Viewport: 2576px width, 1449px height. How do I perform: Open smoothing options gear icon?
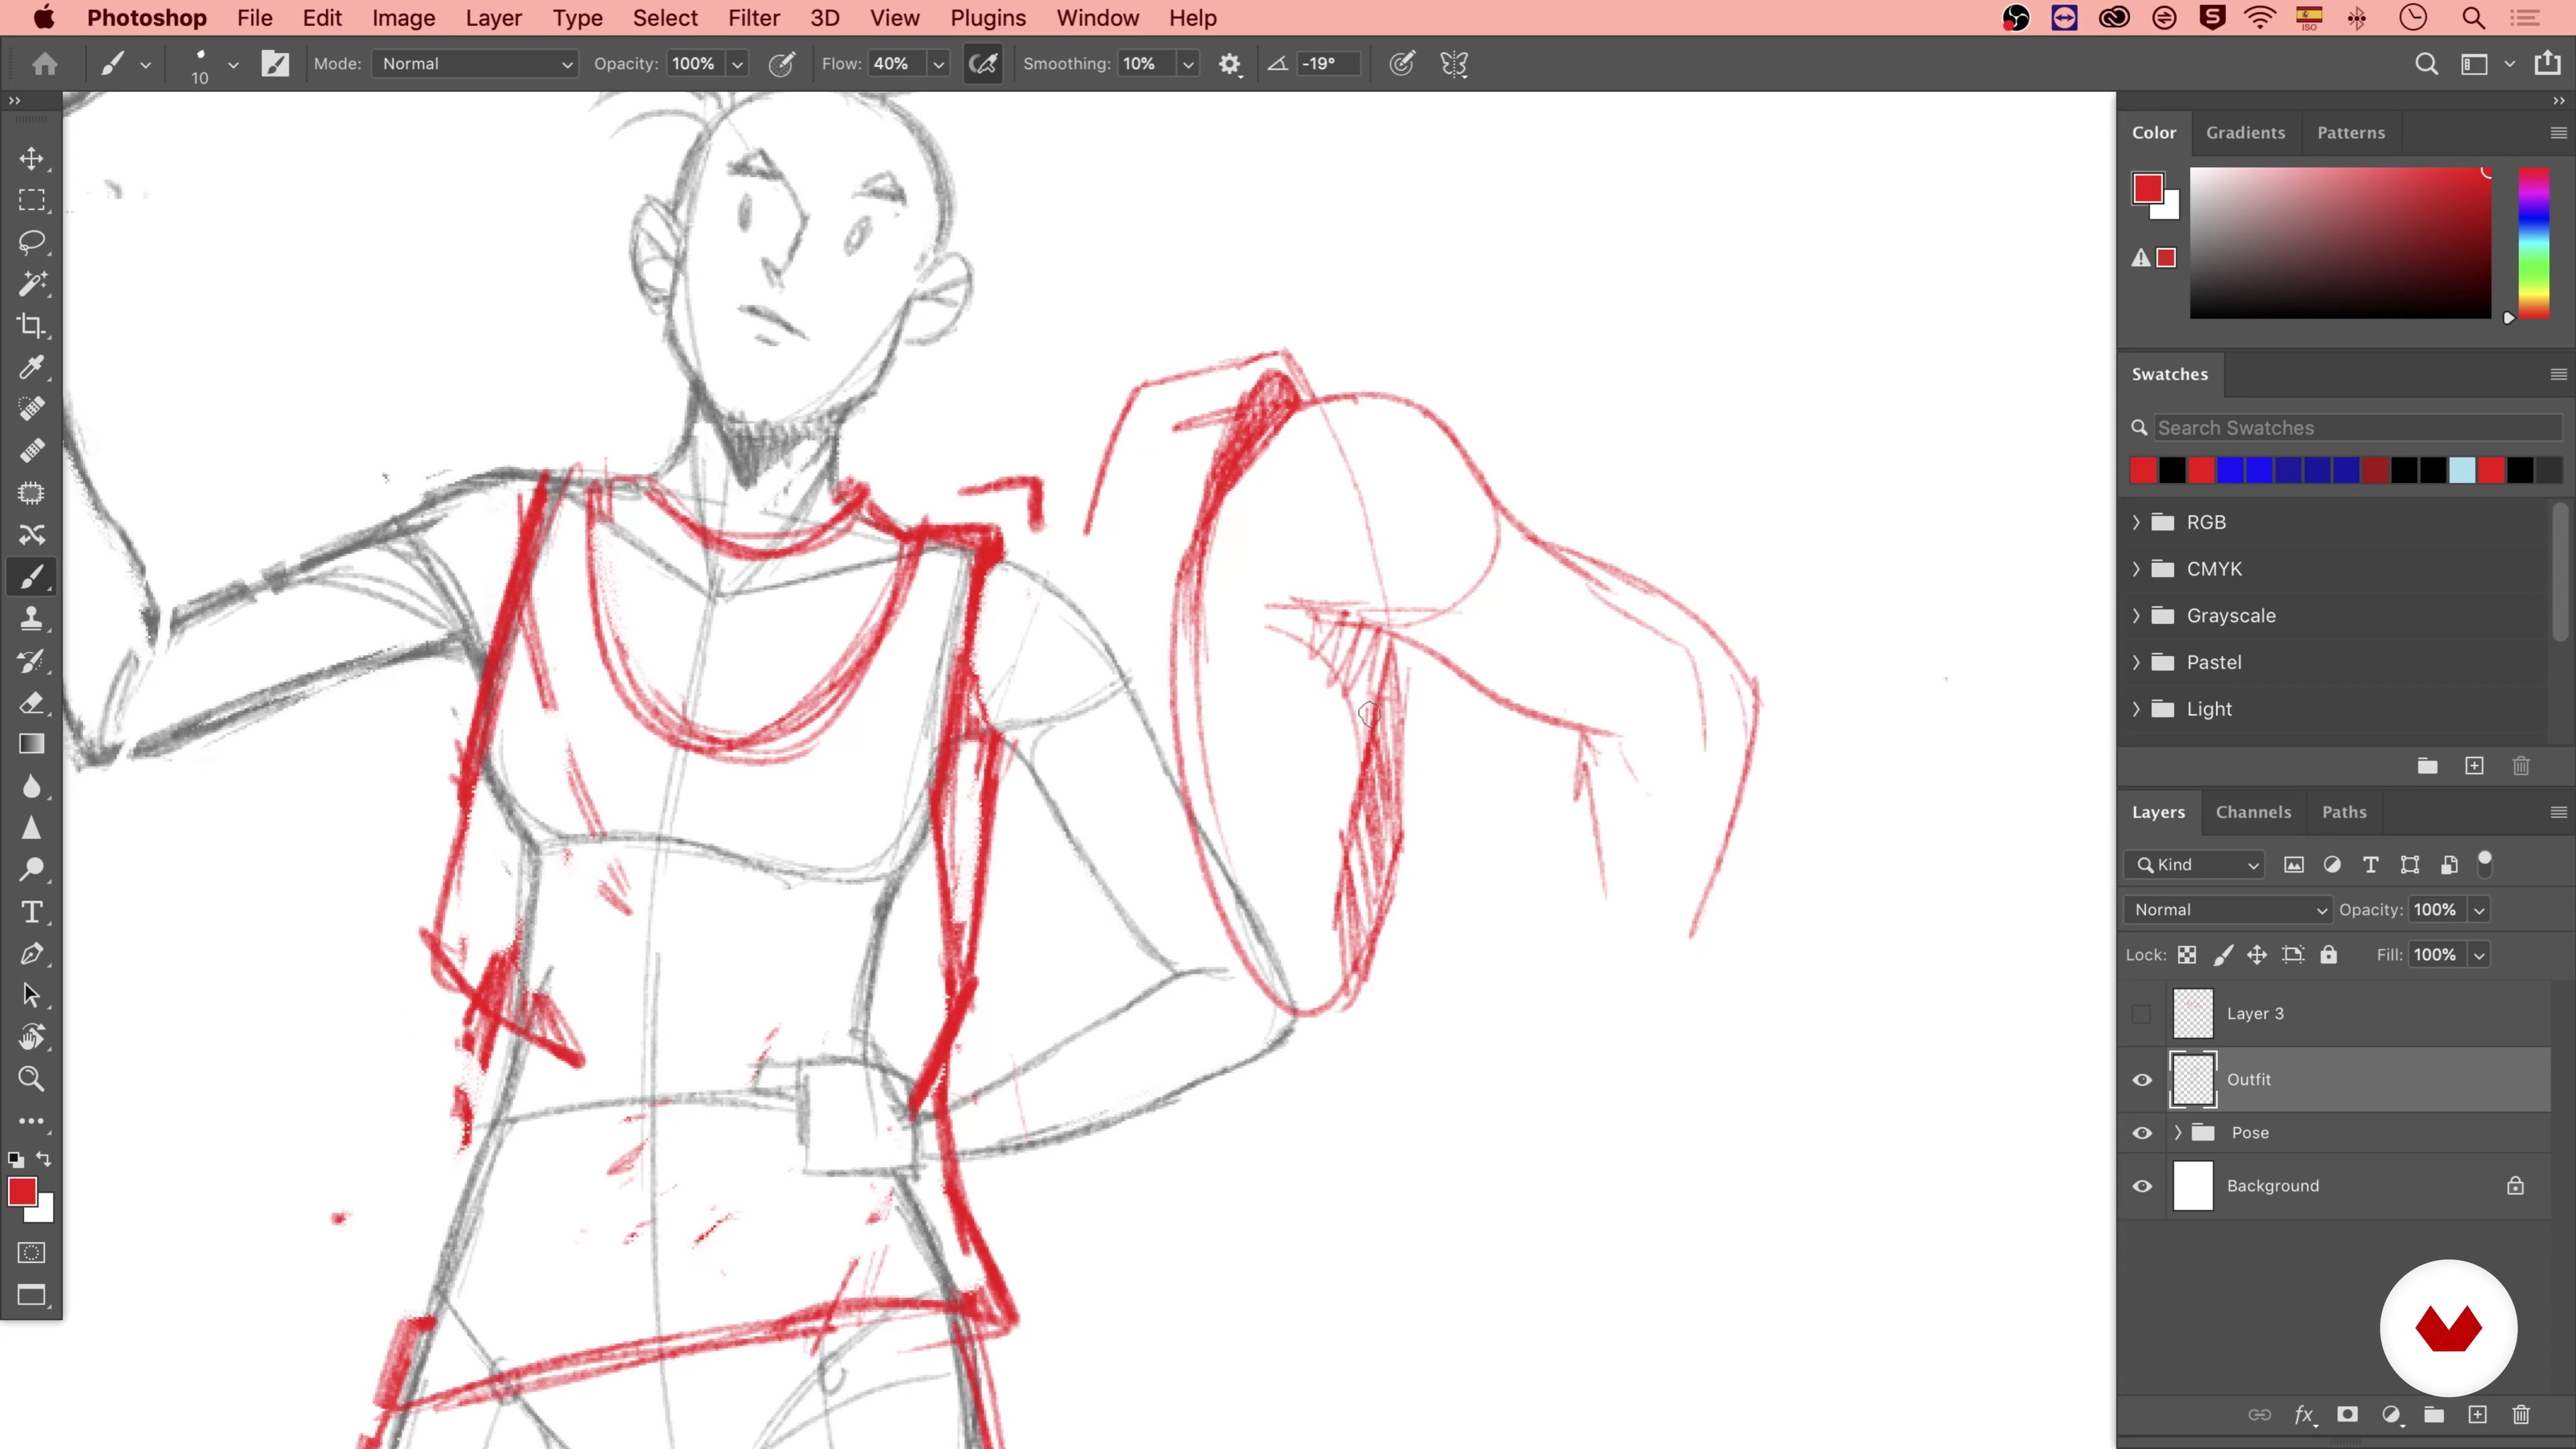[x=1229, y=64]
